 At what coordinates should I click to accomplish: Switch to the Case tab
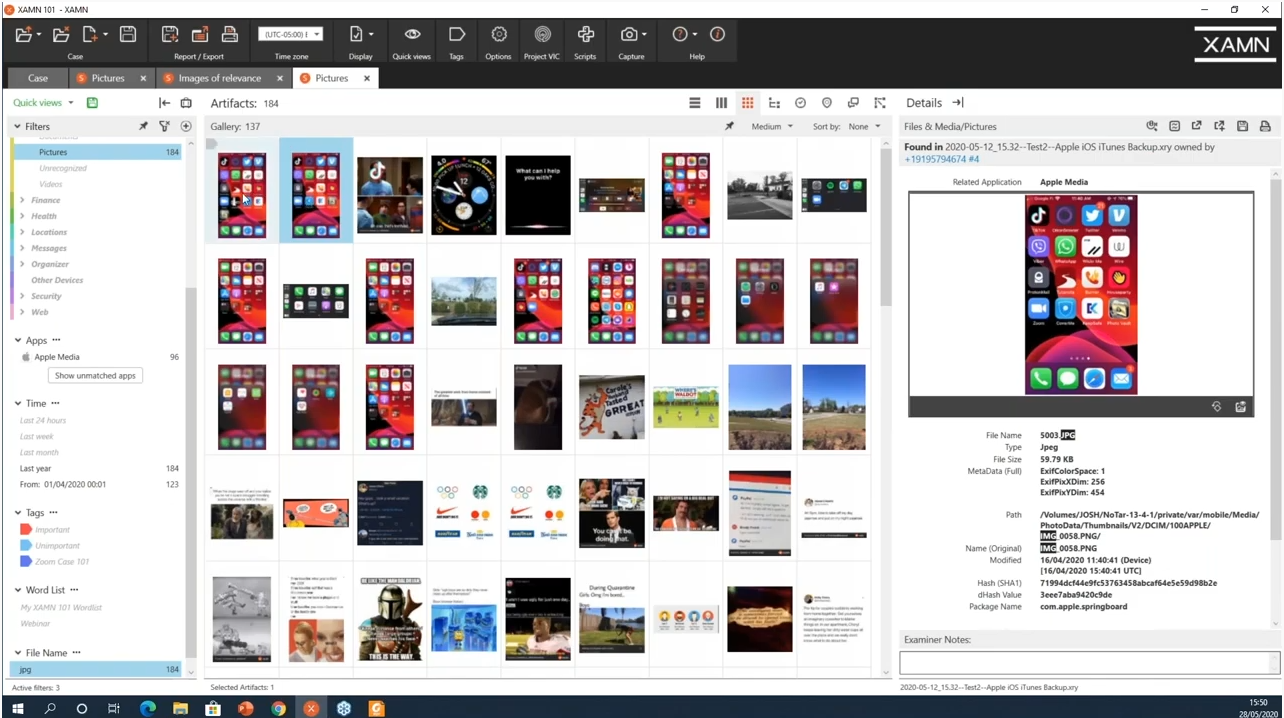pyautogui.click(x=38, y=78)
